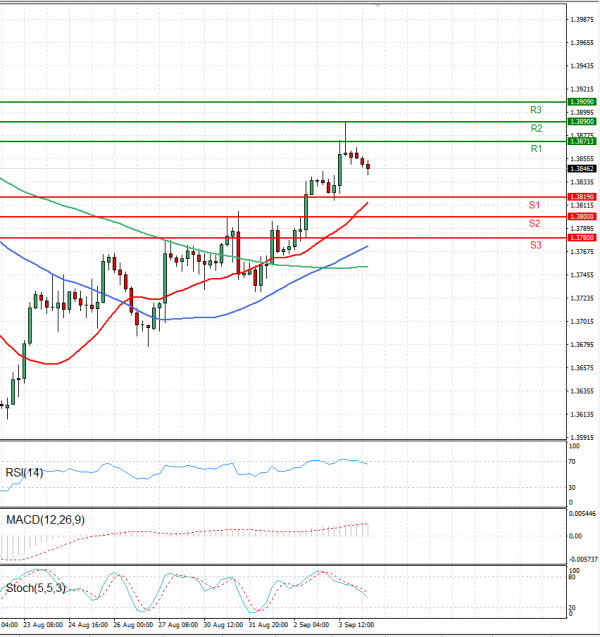The height and width of the screenshot is (637, 600).
Task: Click the R3 resistance label
Action: click(535, 110)
